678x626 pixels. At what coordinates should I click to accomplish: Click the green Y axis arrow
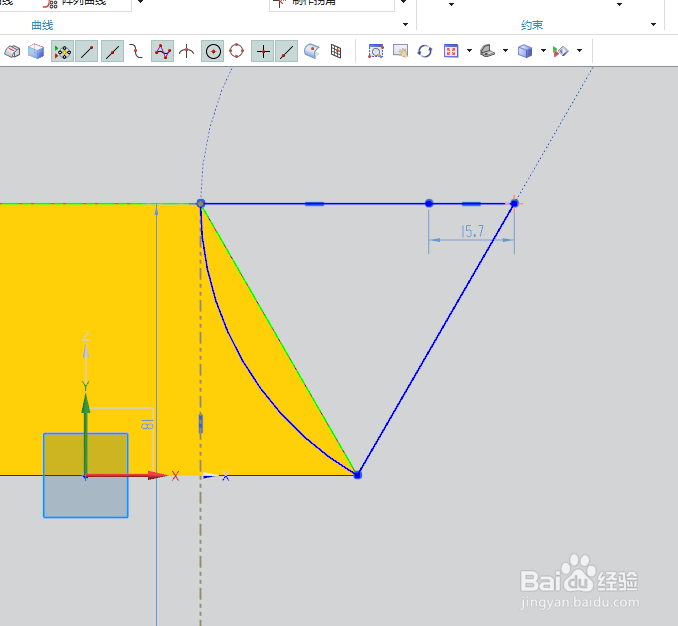click(86, 434)
